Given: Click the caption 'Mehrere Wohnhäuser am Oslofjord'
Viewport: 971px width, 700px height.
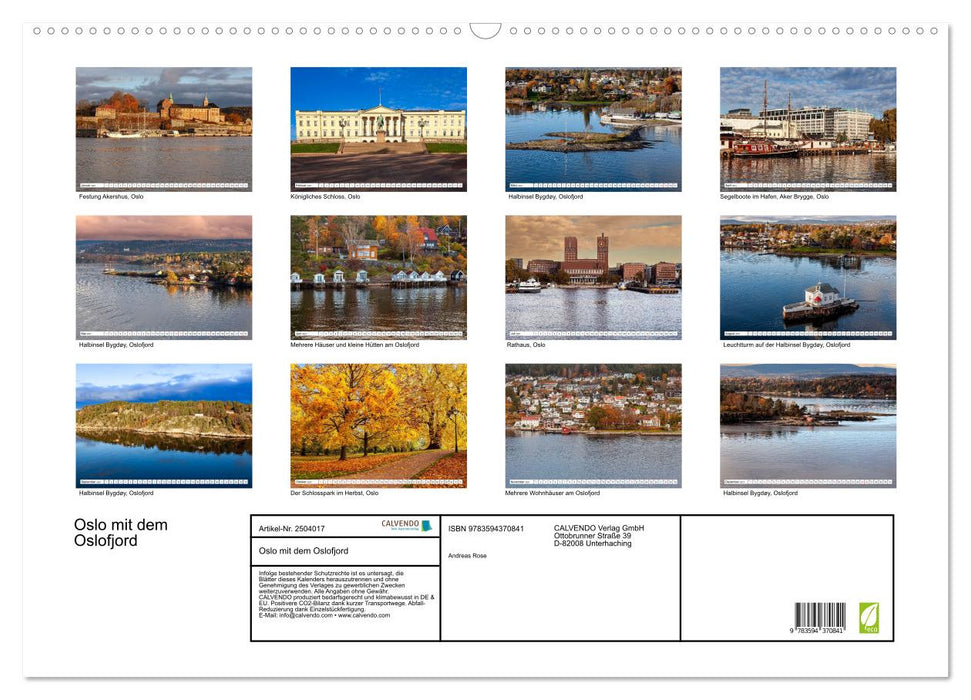Looking at the screenshot, I should [552, 493].
